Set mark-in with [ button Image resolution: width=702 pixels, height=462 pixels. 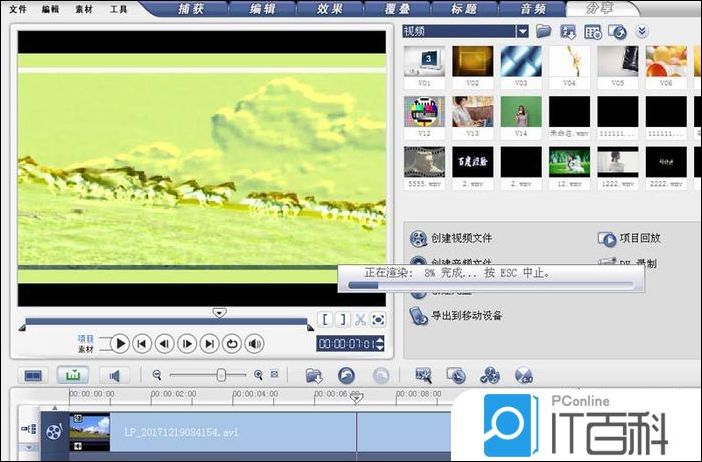click(325, 320)
